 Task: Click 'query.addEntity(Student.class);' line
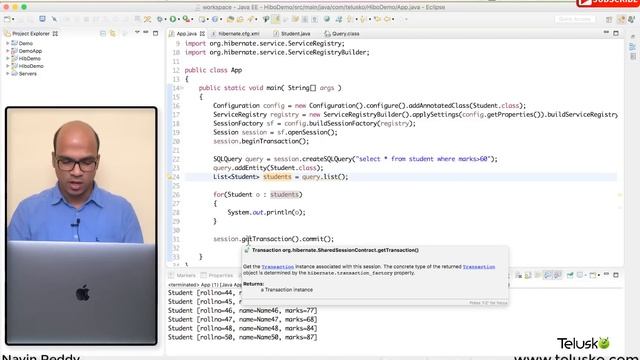pyautogui.click(x=268, y=168)
